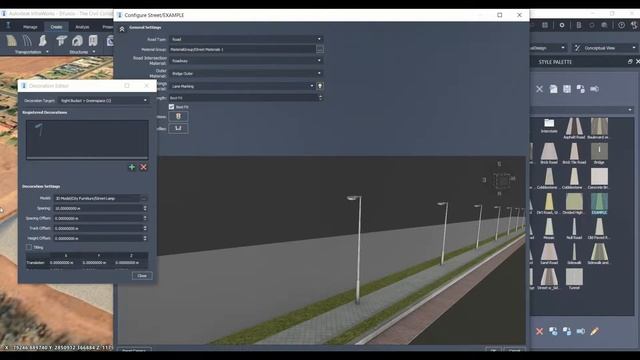640x360 pixels.
Task: Click the pencil edit style icon
Action: [x=595, y=331]
